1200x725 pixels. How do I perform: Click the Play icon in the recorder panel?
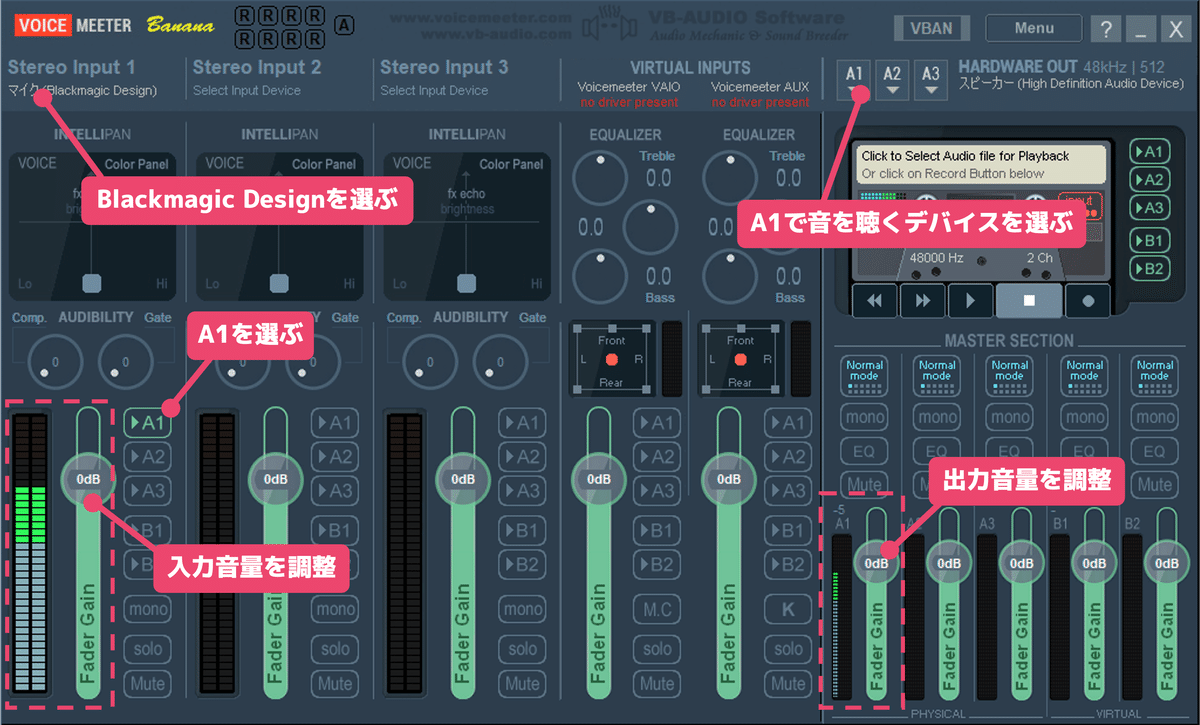[971, 300]
